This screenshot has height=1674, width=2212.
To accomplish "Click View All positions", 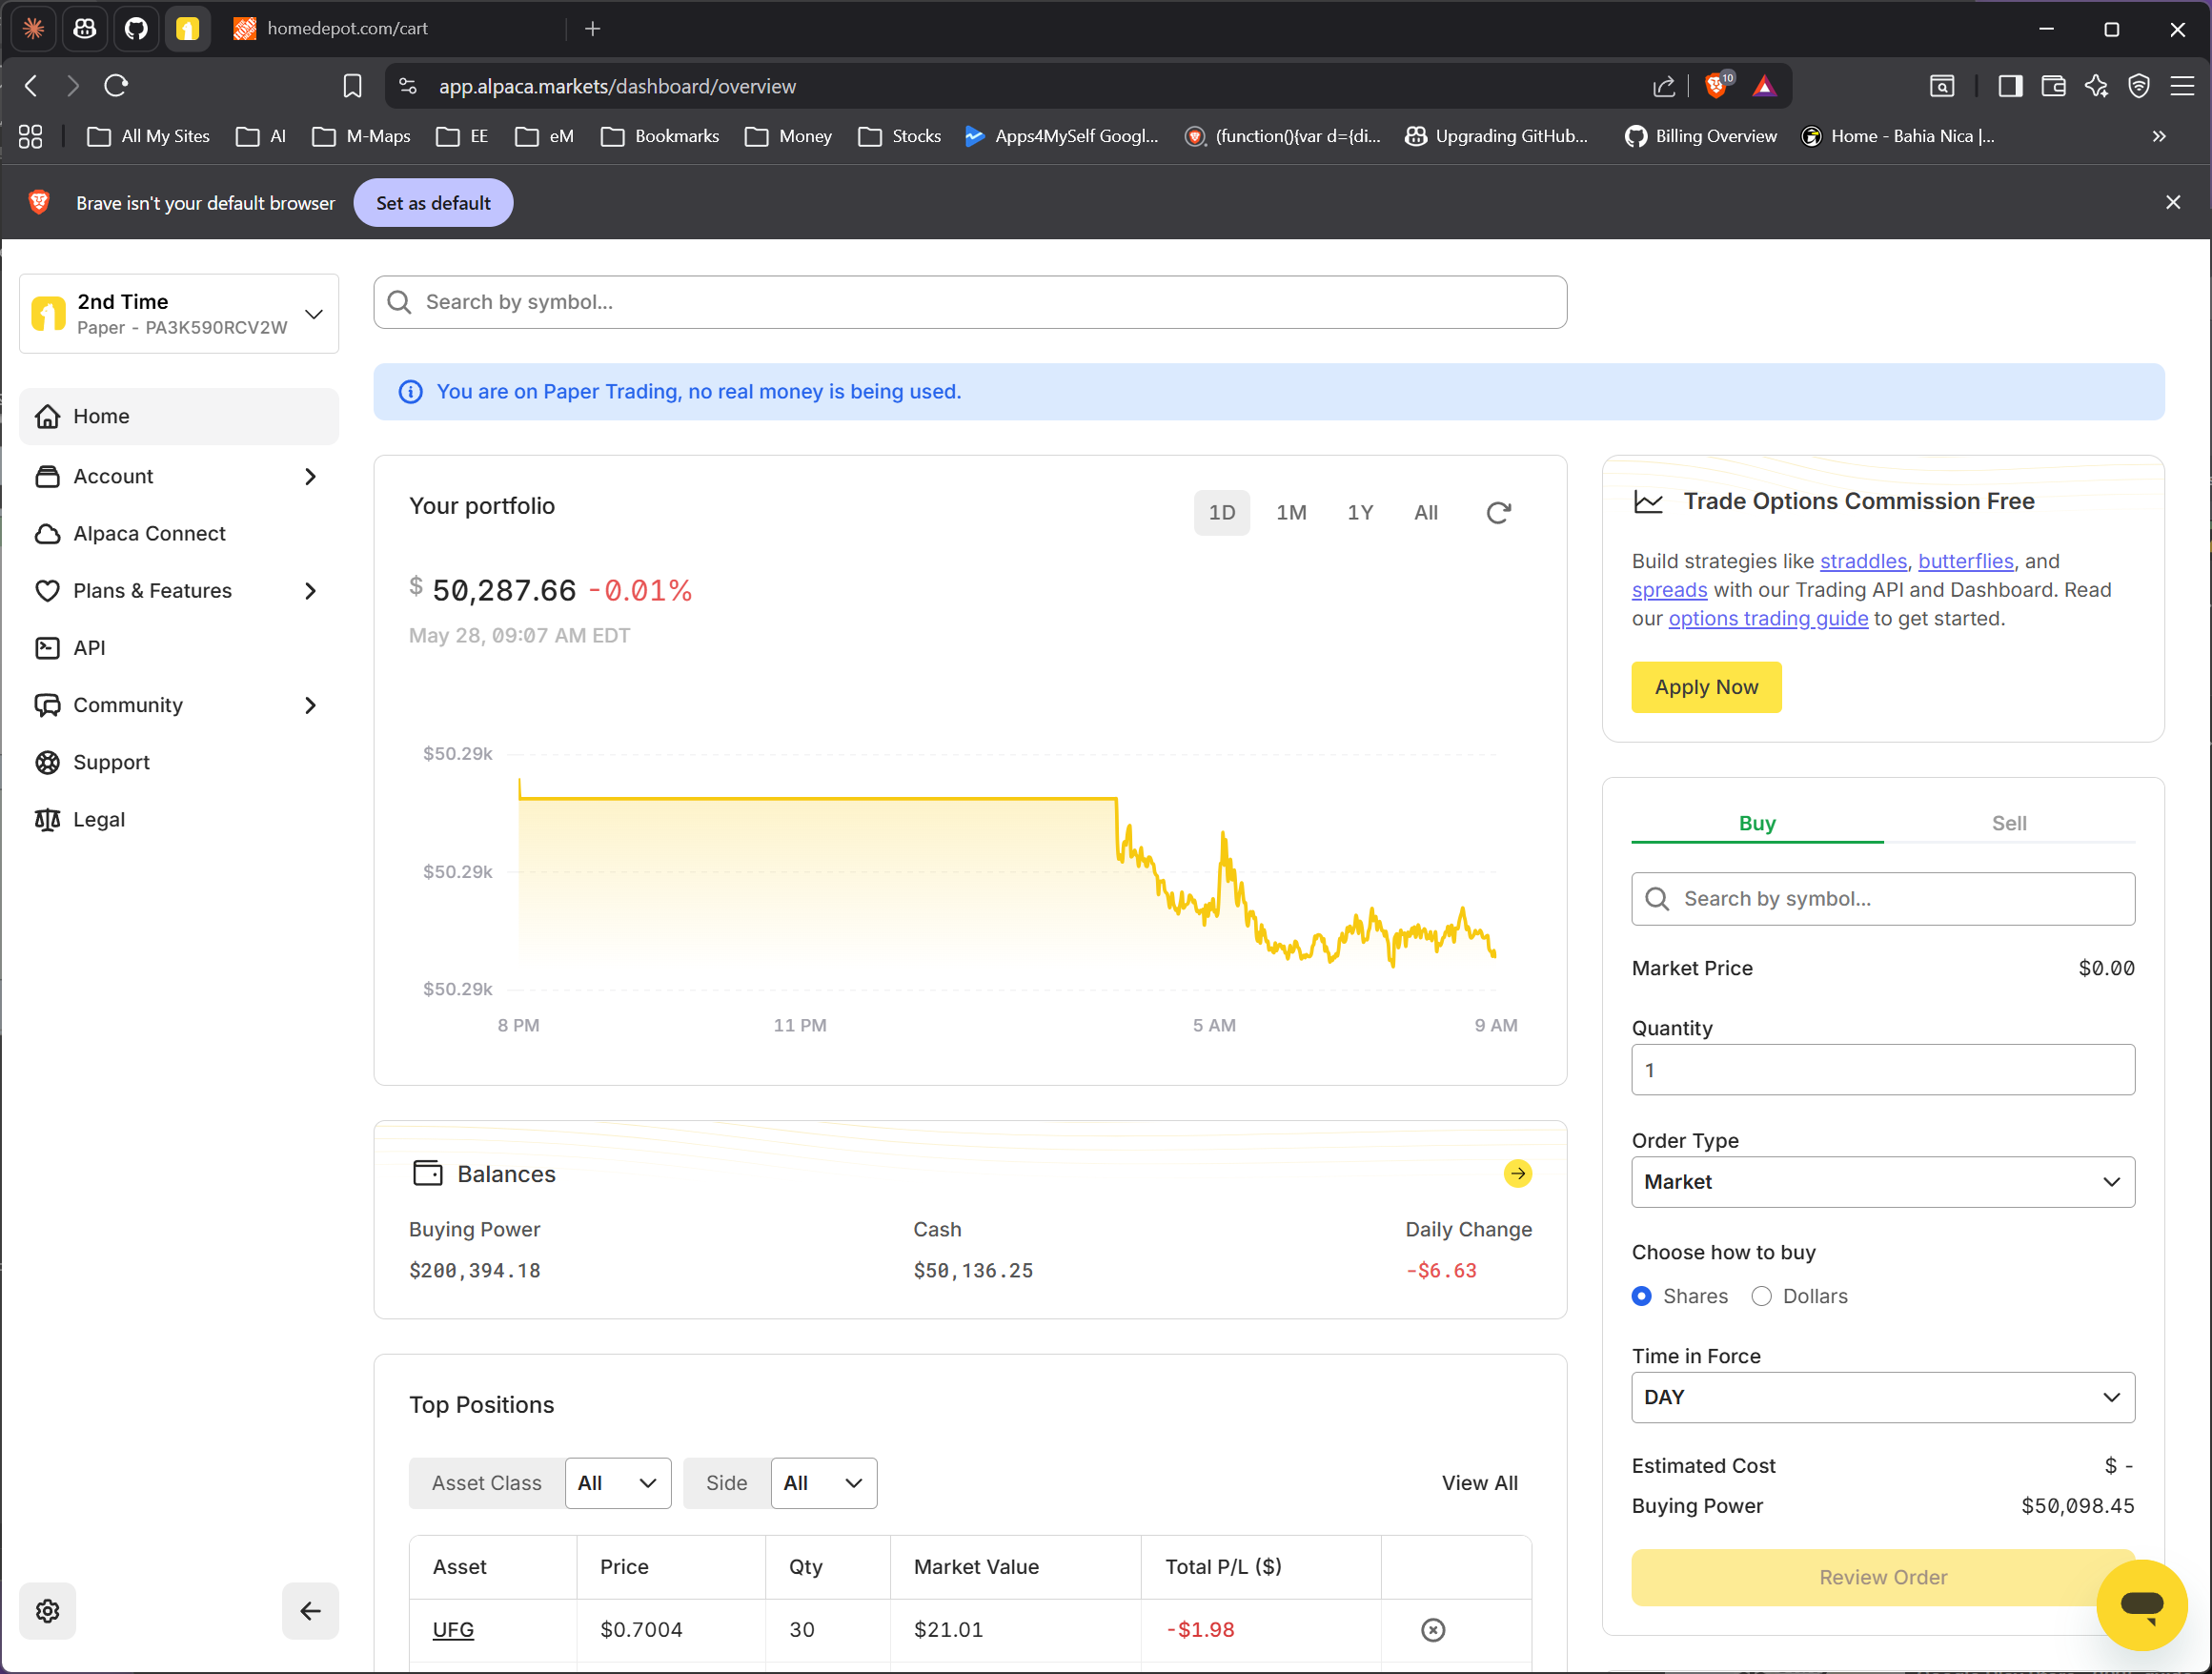I will coord(1479,1483).
